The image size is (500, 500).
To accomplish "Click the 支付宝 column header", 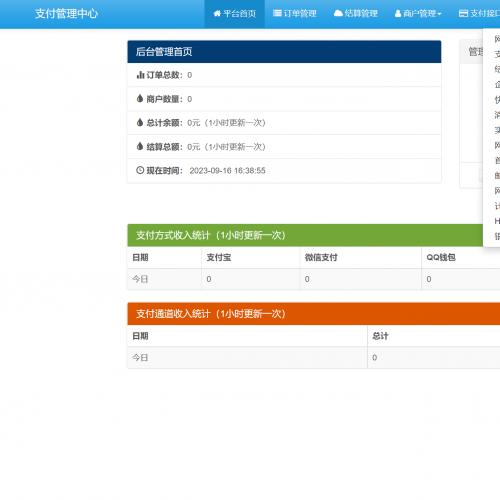I will [219, 257].
